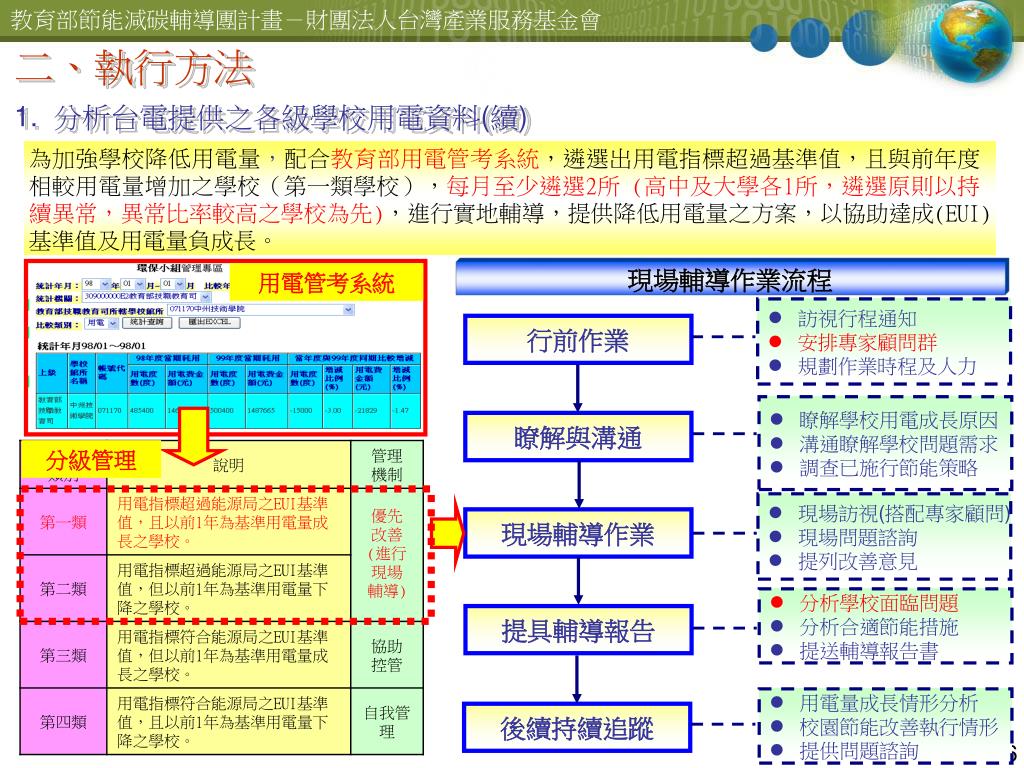Image resolution: width=1024 pixels, height=768 pixels.
Task: Click the 帳號代碼 cell value 071170
Action: (109, 410)
